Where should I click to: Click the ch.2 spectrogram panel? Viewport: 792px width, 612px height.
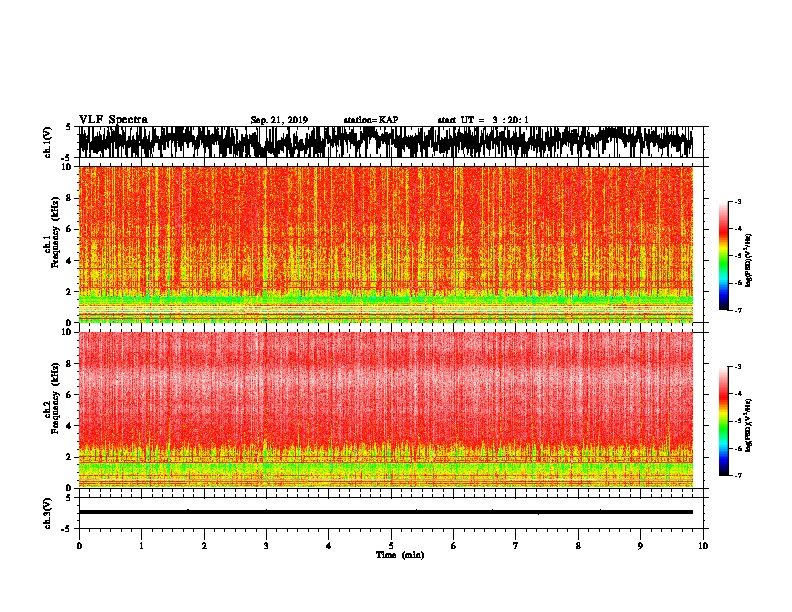386,410
